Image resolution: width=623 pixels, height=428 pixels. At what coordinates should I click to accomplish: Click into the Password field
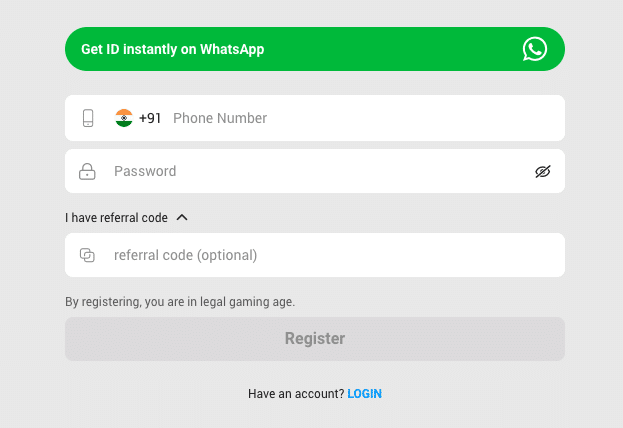tap(320, 171)
